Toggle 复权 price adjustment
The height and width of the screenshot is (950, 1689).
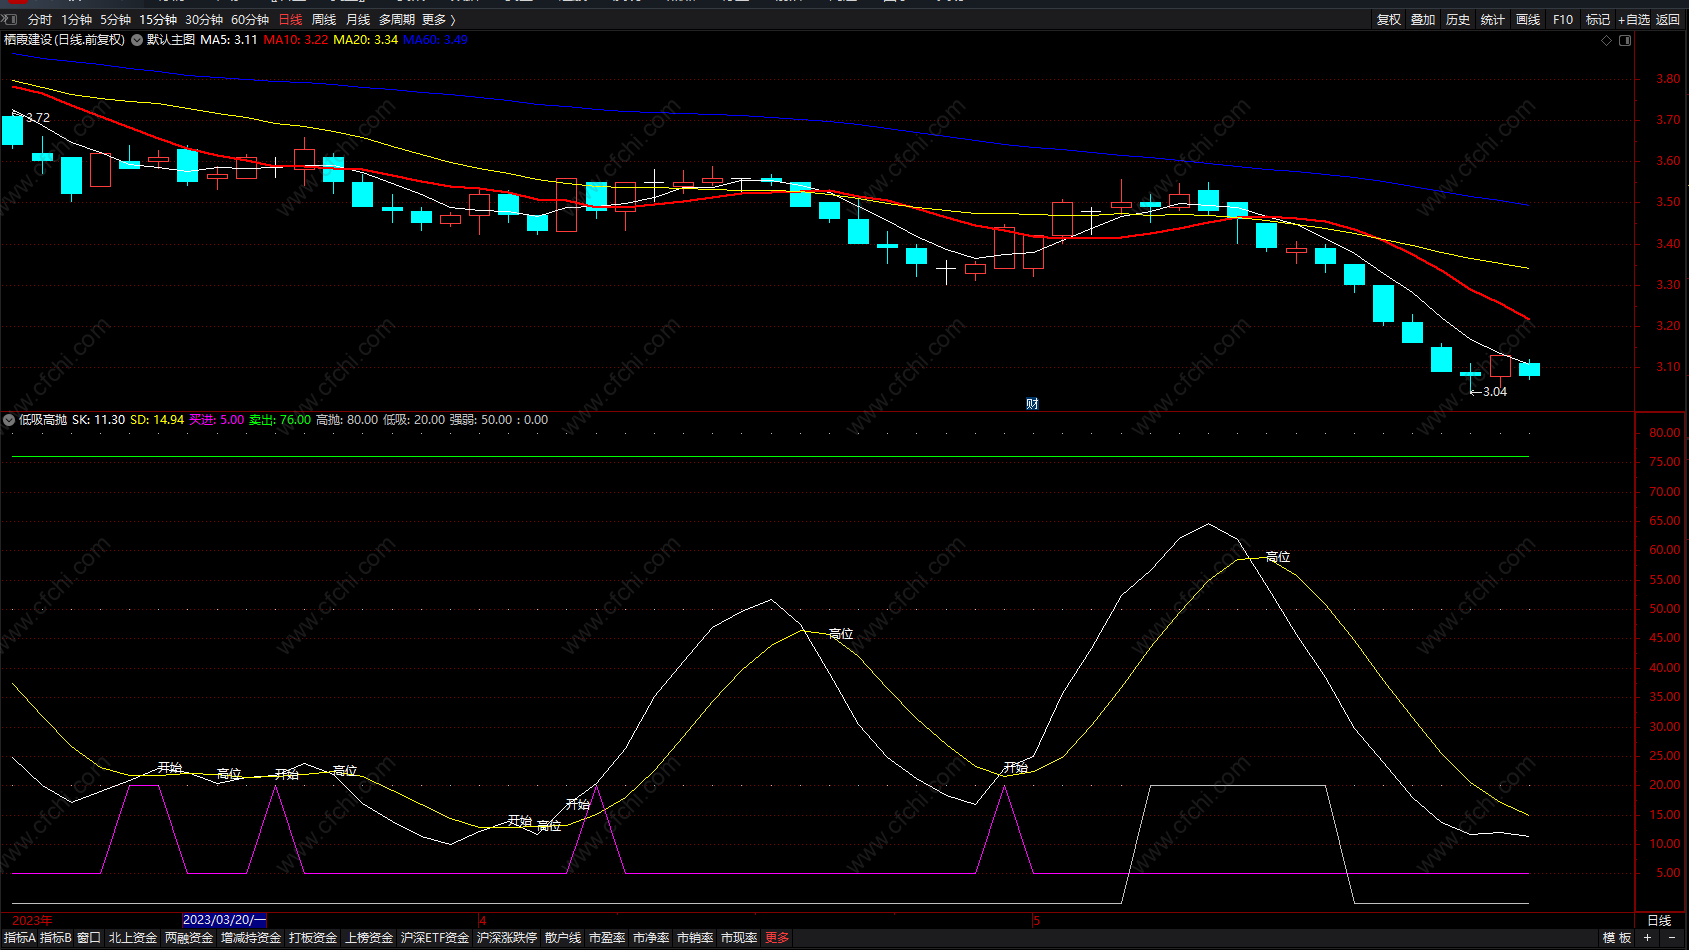tap(1388, 20)
